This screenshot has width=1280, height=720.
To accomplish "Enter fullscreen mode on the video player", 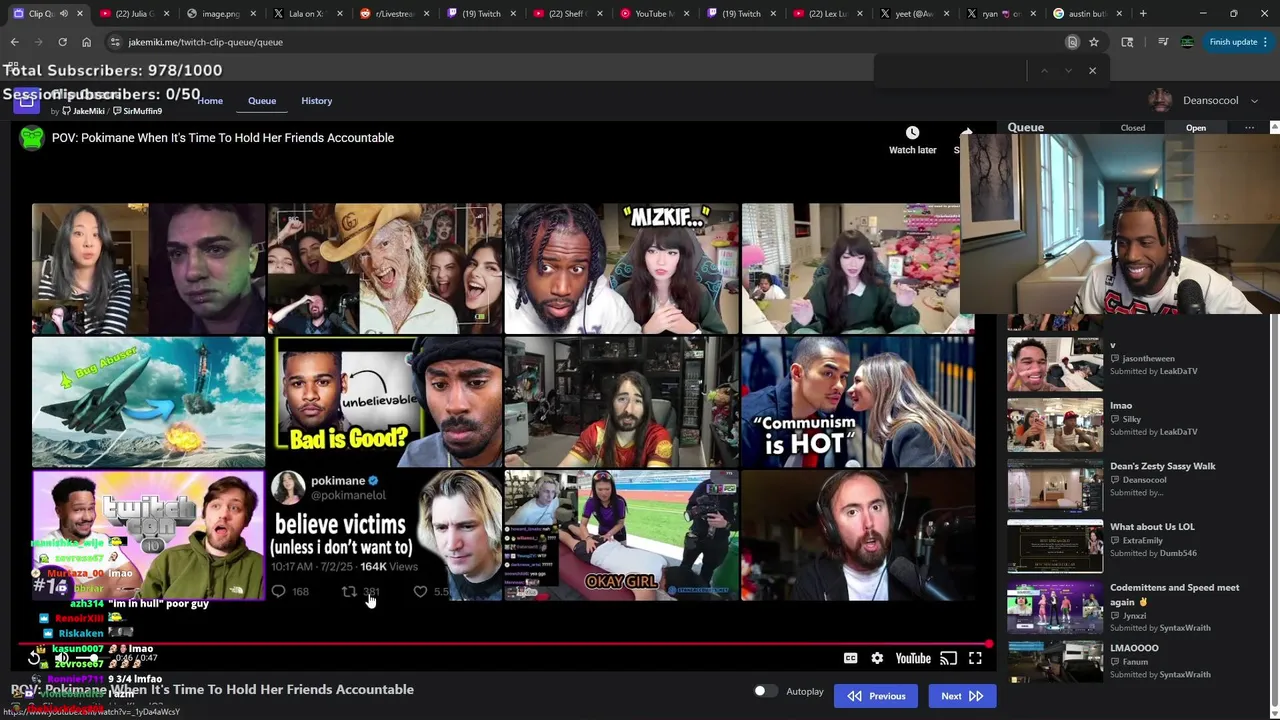I will tap(975, 658).
